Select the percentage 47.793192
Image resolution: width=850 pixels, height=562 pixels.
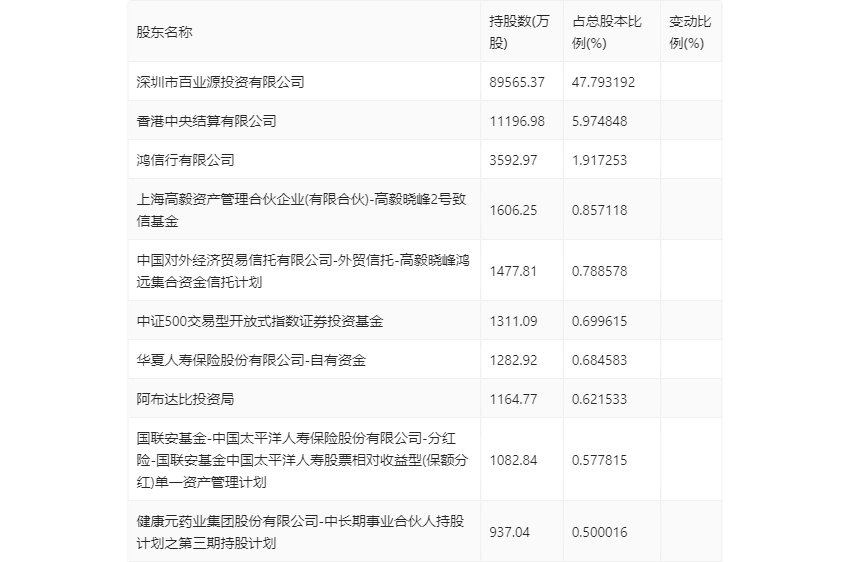(x=603, y=82)
